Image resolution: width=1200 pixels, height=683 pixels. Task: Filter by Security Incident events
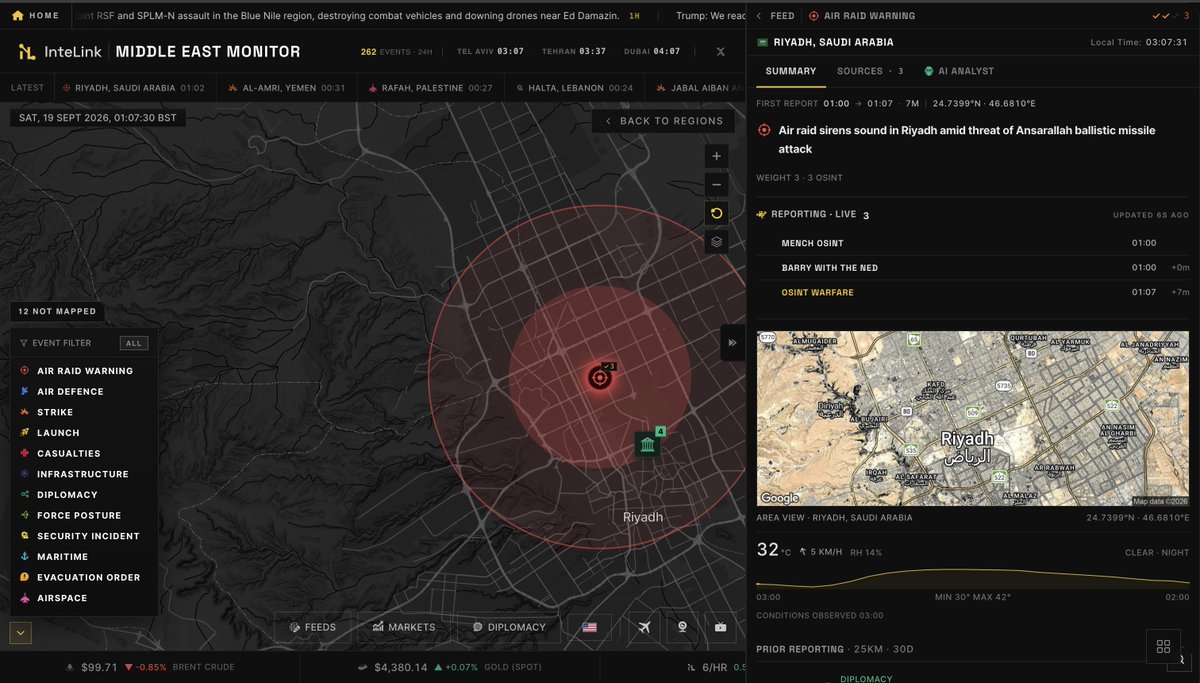(x=79, y=536)
